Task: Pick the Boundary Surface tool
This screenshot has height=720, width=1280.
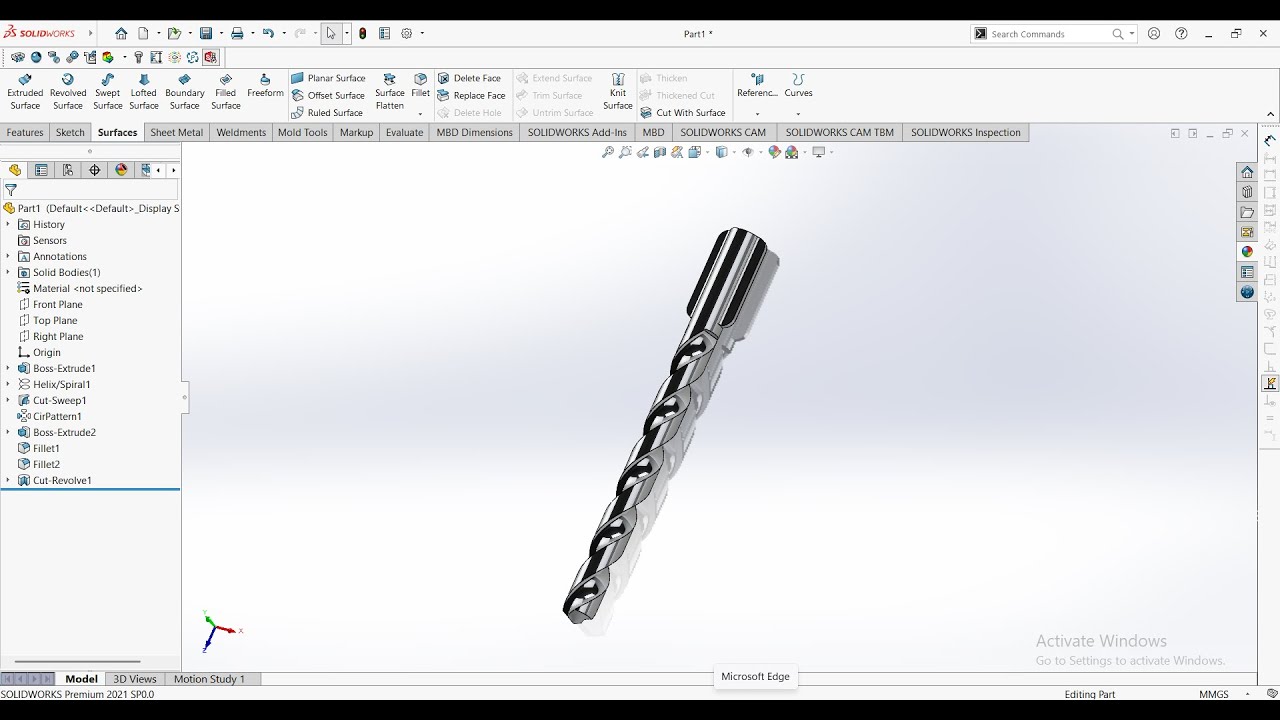Action: [x=185, y=91]
